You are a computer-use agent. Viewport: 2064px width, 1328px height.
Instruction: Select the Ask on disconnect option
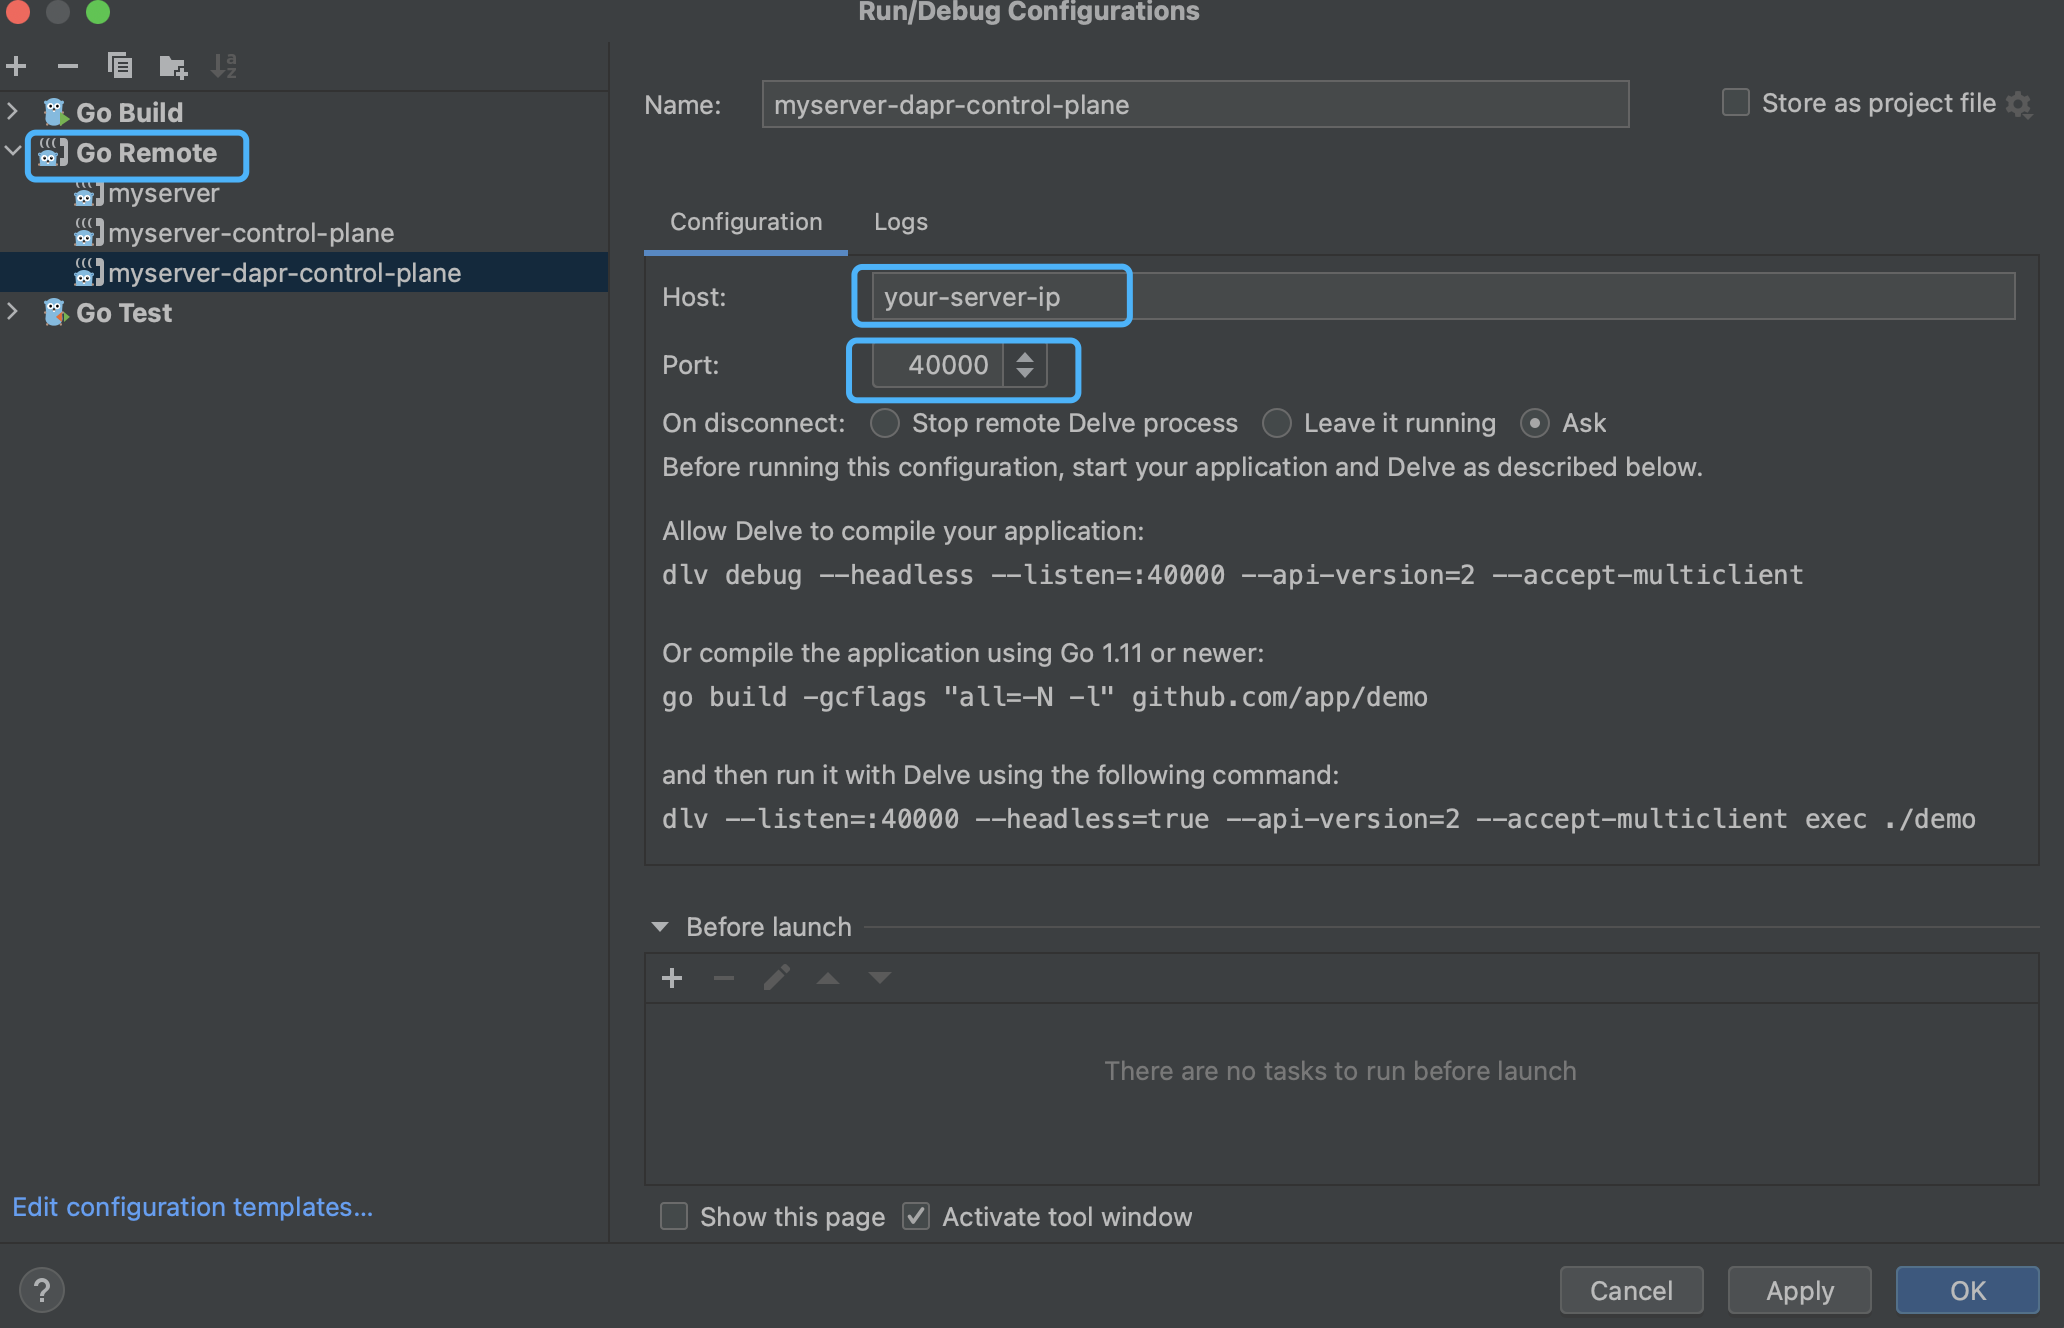click(x=1535, y=423)
